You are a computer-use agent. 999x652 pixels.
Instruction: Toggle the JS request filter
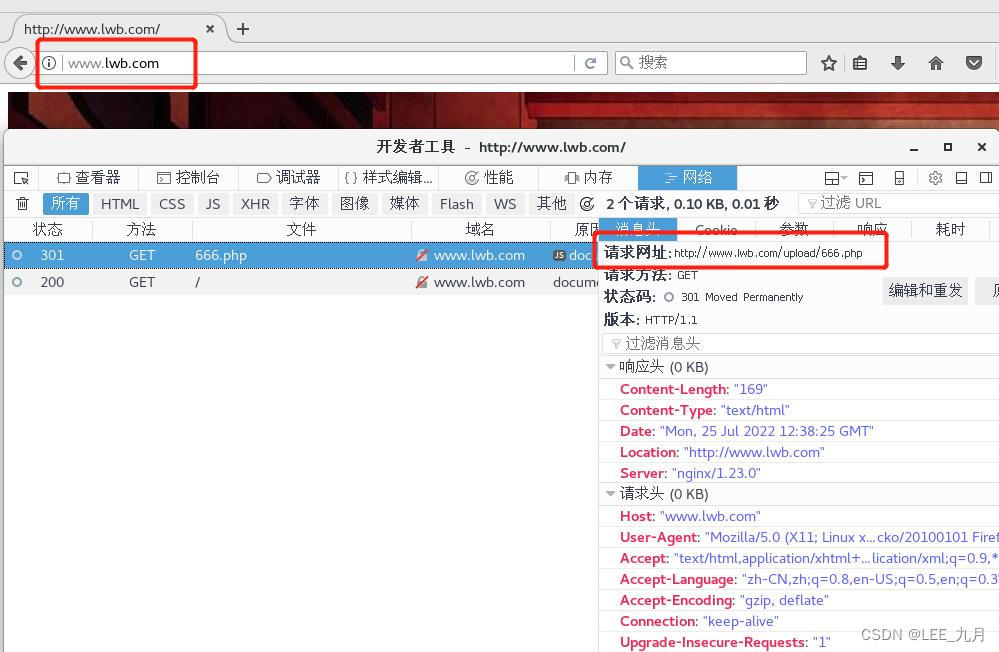213,203
